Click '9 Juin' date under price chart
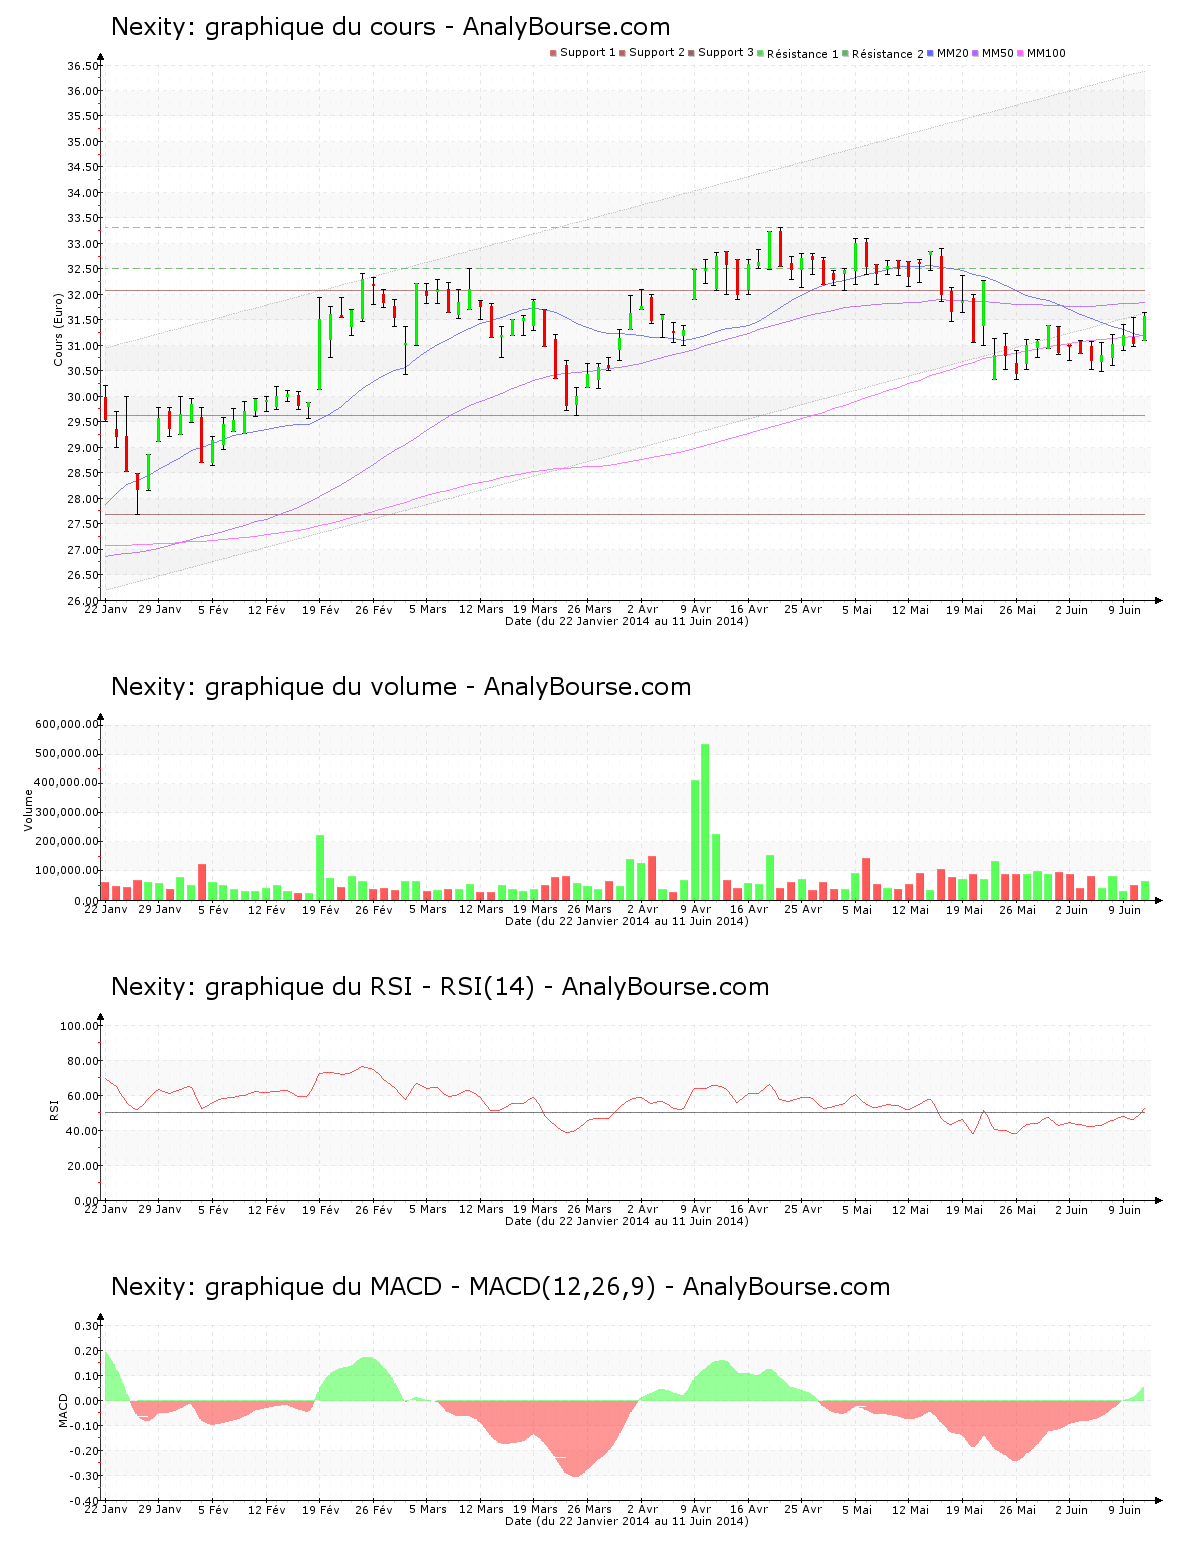The image size is (1200, 1550). (1124, 609)
